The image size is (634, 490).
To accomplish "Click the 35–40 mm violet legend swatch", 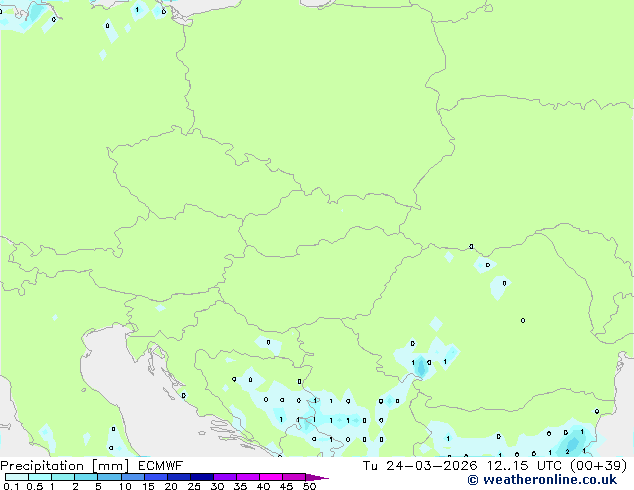I will coord(247,477).
